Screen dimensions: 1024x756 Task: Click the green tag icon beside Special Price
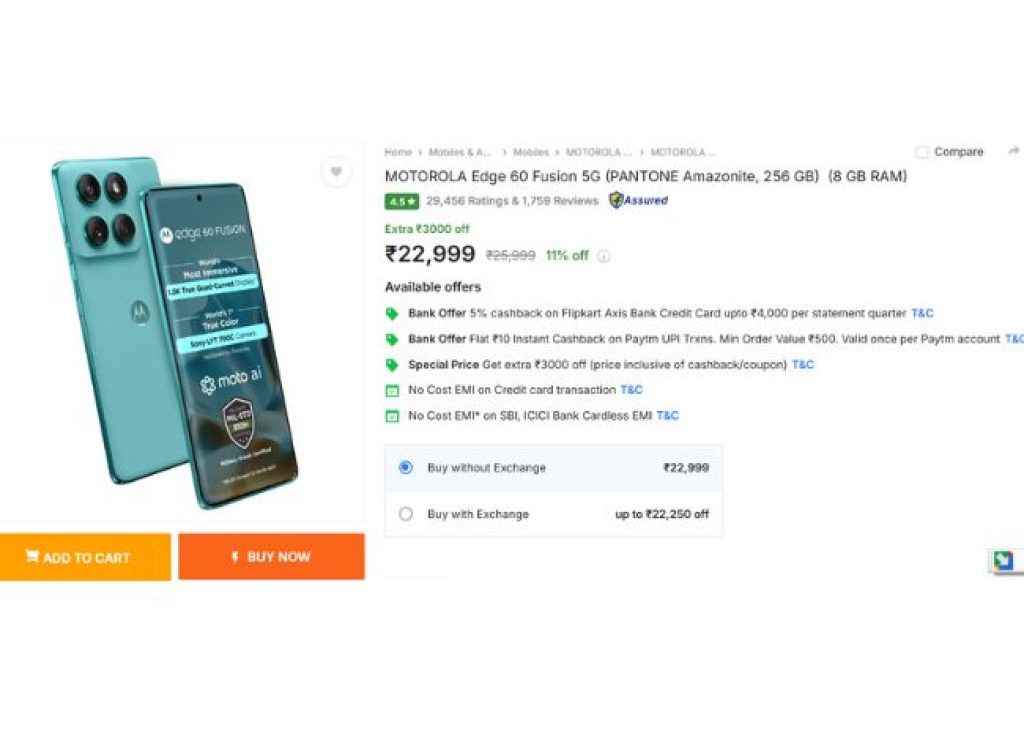tap(392, 365)
